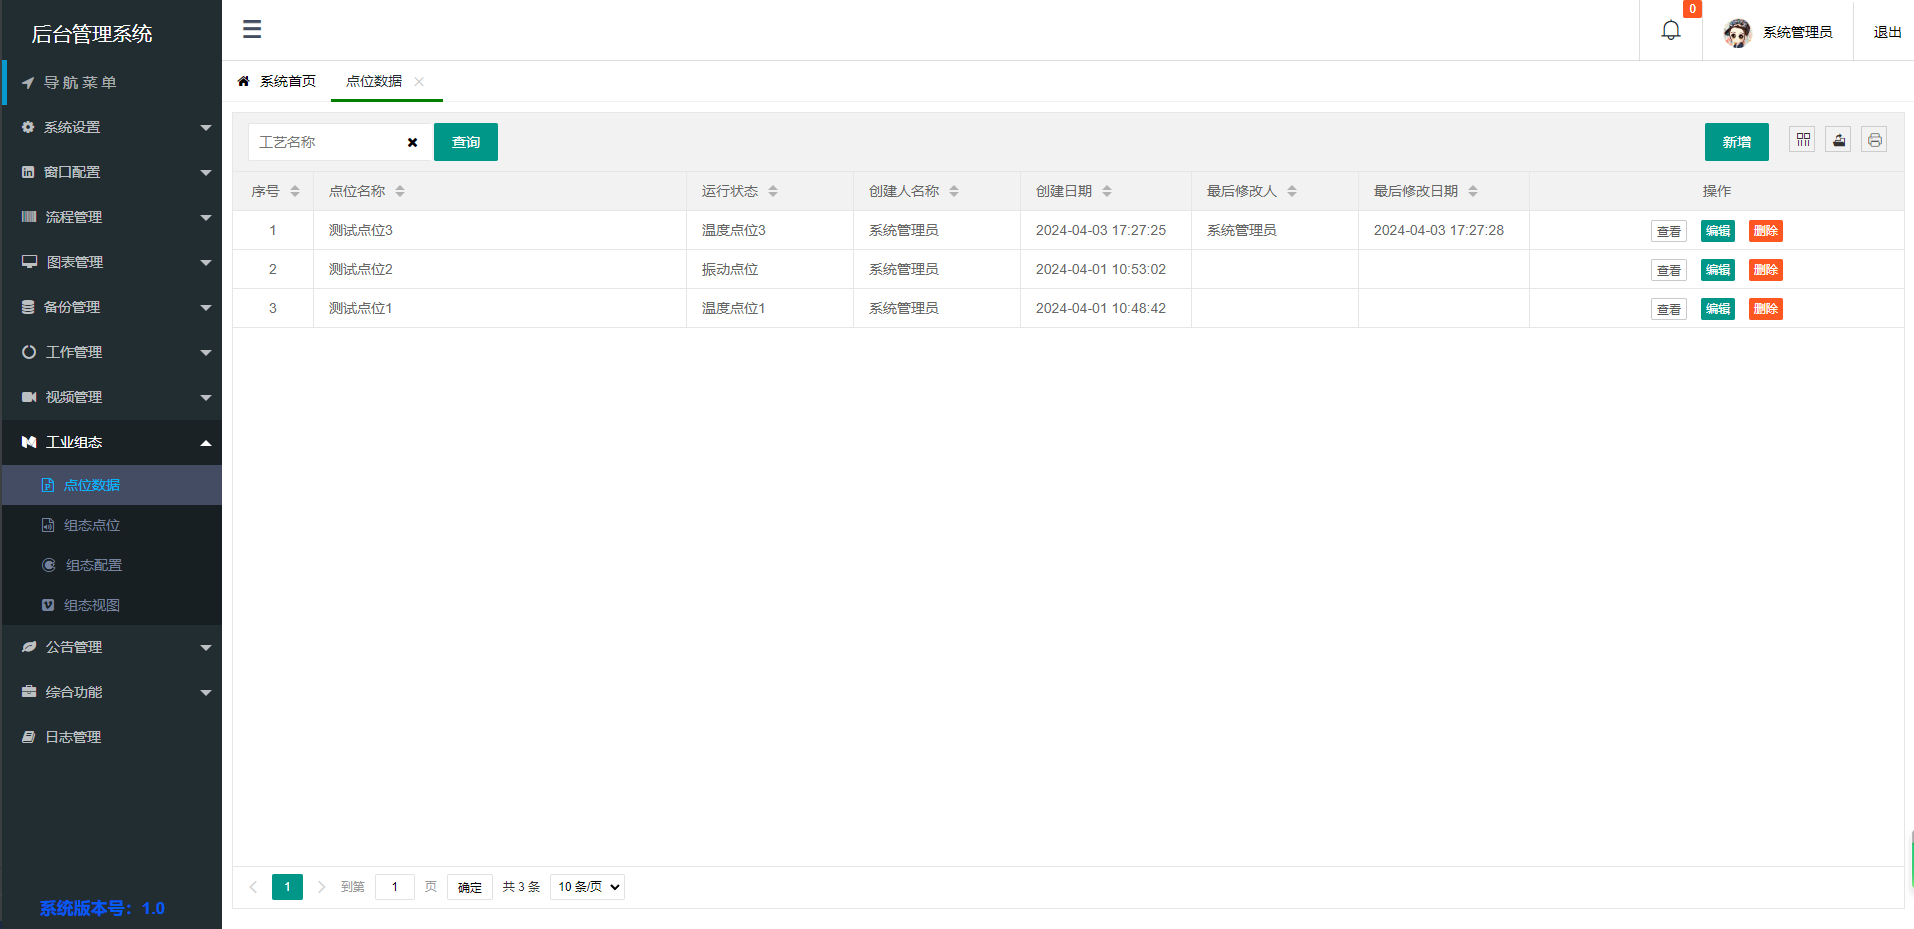The image size is (1914, 929).
Task: Click the user avatar in top bar
Action: [x=1738, y=31]
